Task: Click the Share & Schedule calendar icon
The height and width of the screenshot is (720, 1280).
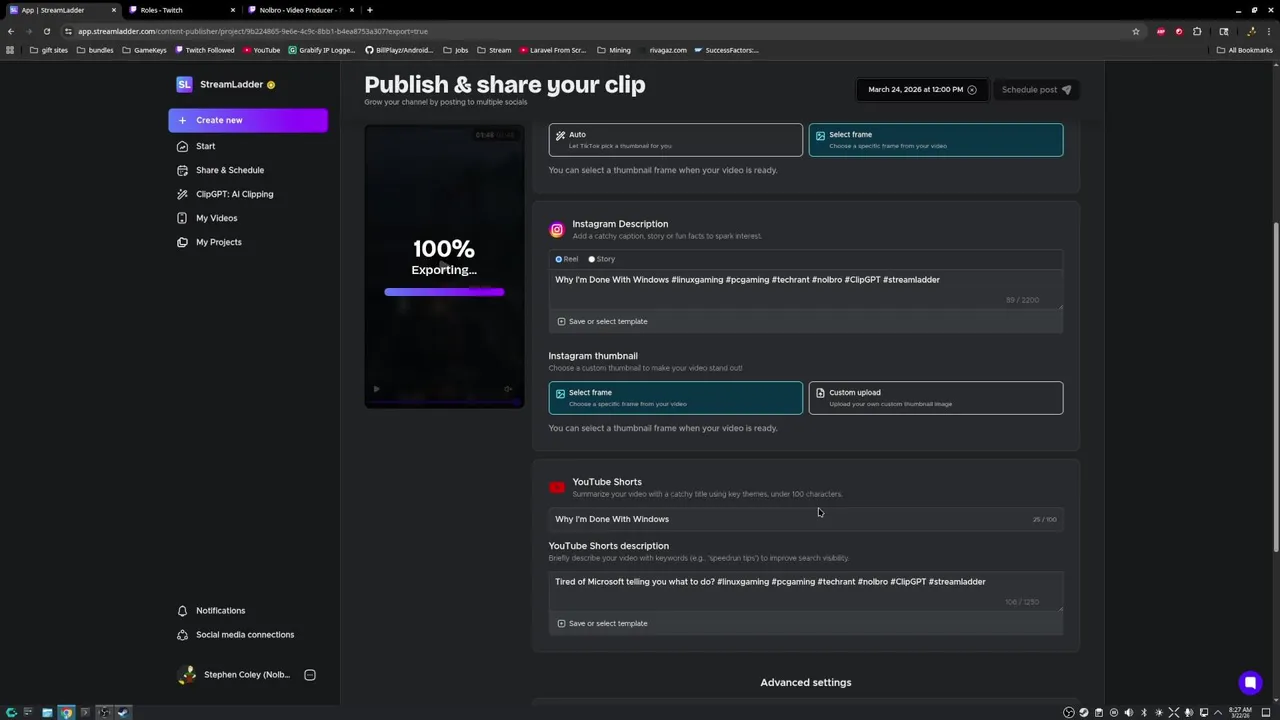Action: click(x=182, y=170)
